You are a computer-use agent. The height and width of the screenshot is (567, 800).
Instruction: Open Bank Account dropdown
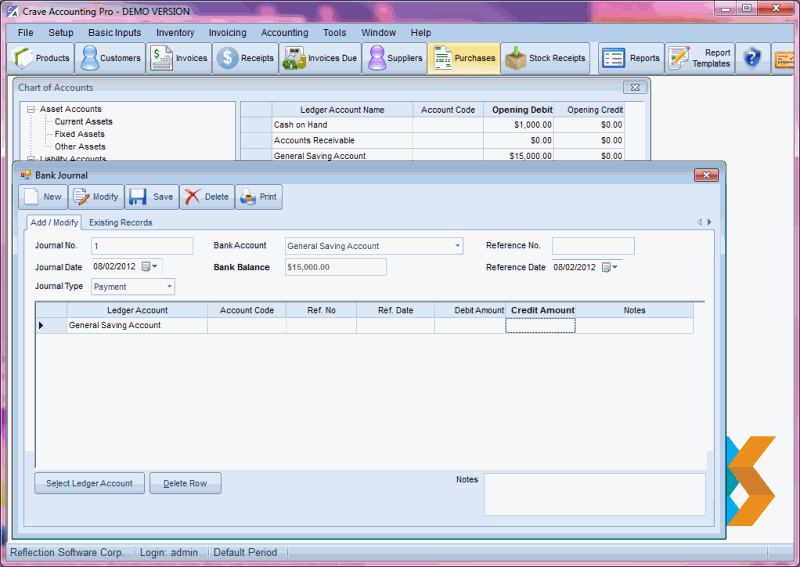[x=457, y=246]
